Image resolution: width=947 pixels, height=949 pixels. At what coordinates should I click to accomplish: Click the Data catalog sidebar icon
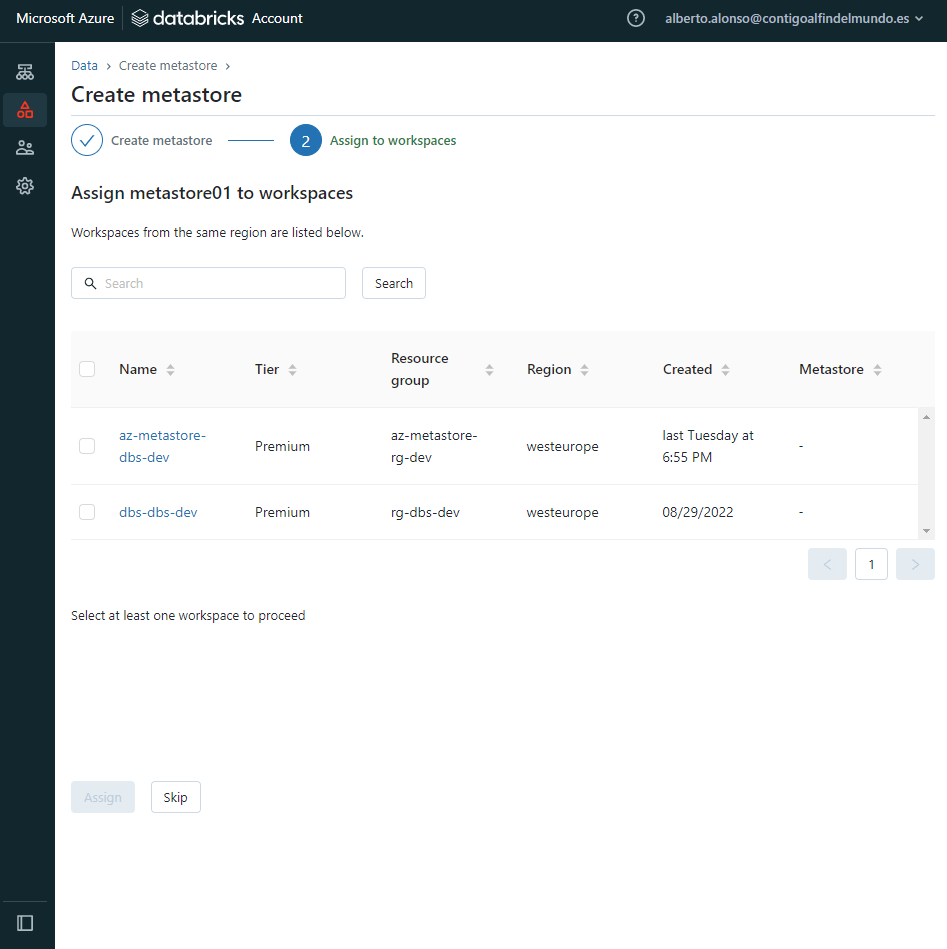(x=25, y=110)
